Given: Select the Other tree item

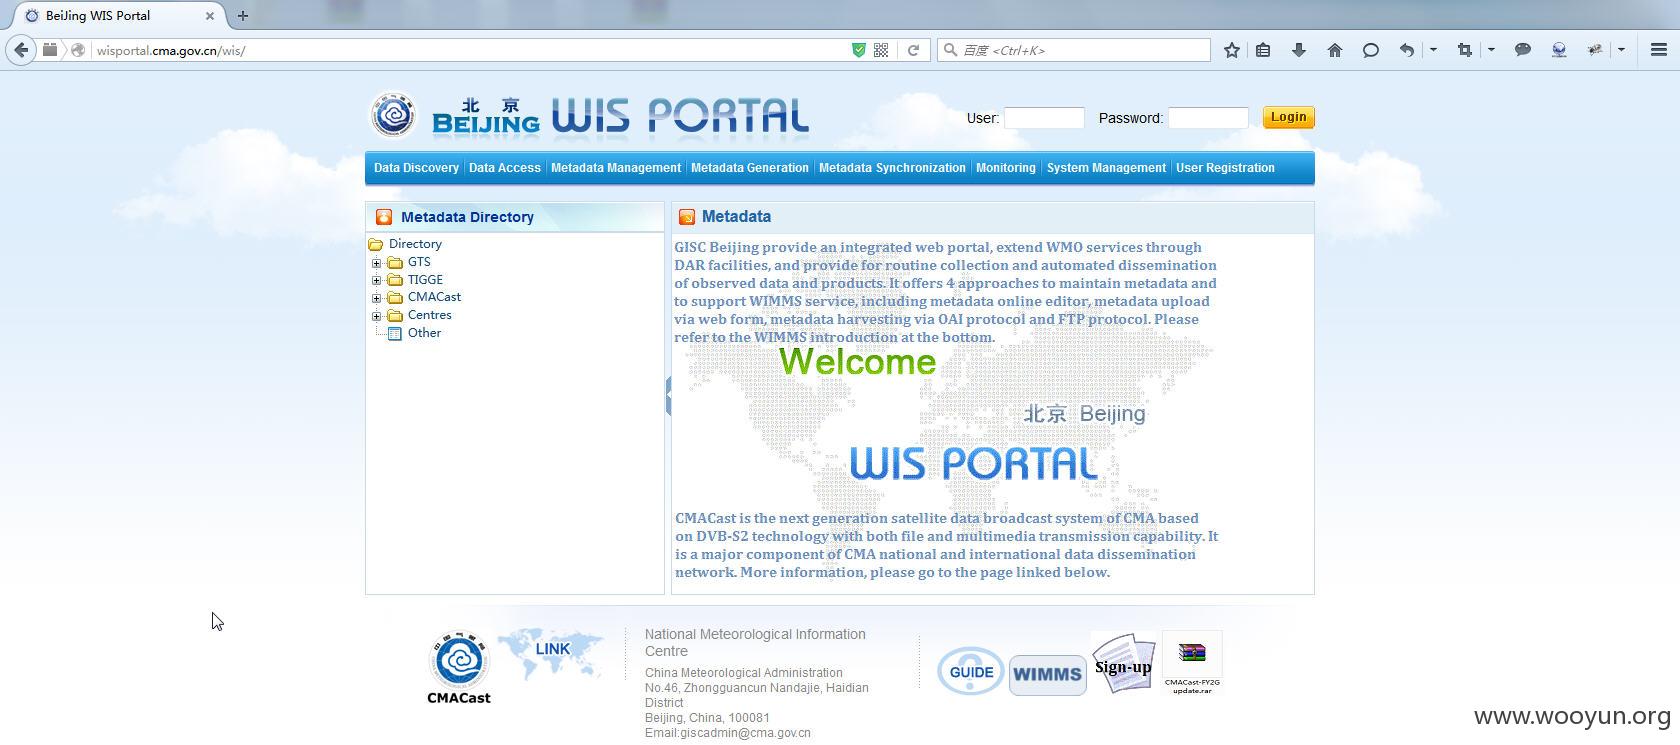Looking at the screenshot, I should coord(424,333).
